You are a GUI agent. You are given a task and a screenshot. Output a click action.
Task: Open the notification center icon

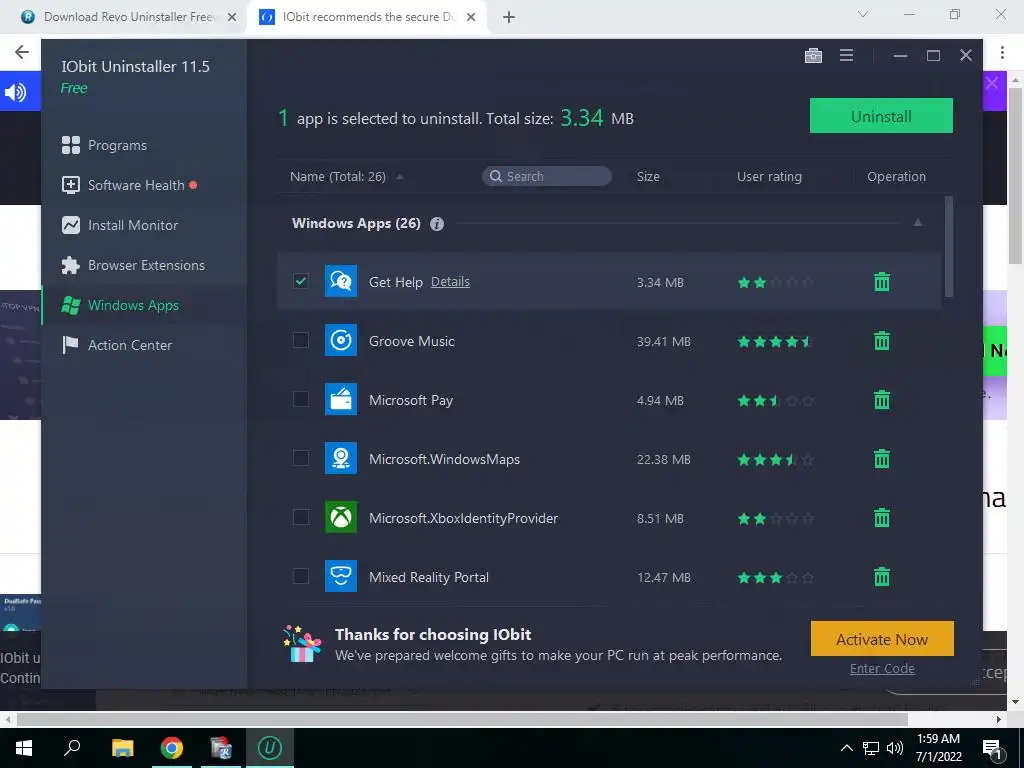tap(993, 749)
